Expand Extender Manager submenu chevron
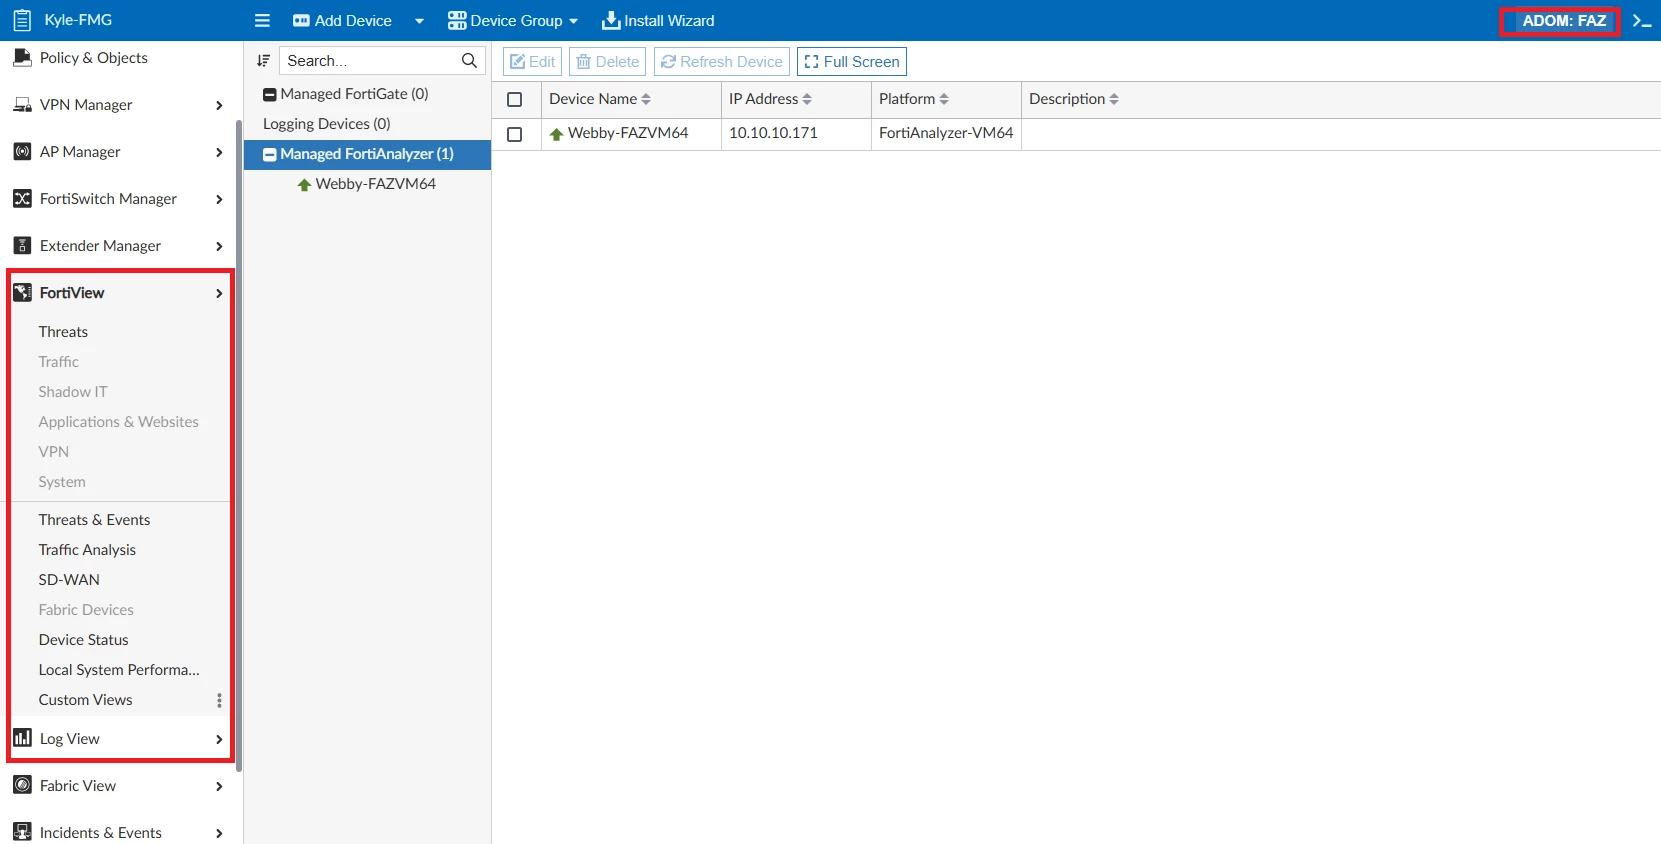This screenshot has width=1661, height=844. pyautogui.click(x=219, y=246)
